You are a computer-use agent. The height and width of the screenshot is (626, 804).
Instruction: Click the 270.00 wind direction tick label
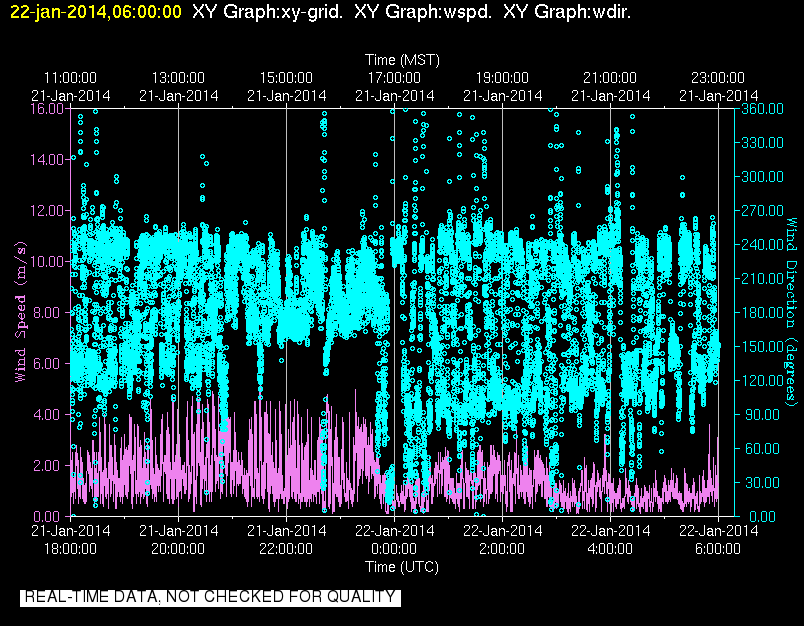pyautogui.click(x=762, y=211)
